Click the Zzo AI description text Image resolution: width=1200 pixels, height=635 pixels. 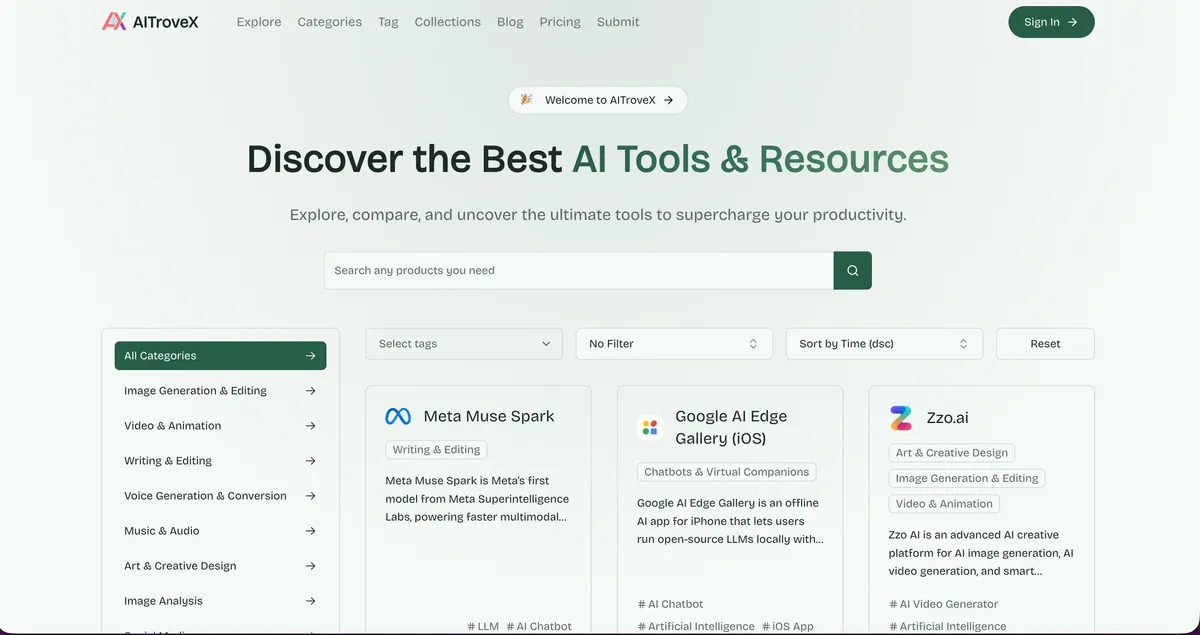[x=981, y=553]
